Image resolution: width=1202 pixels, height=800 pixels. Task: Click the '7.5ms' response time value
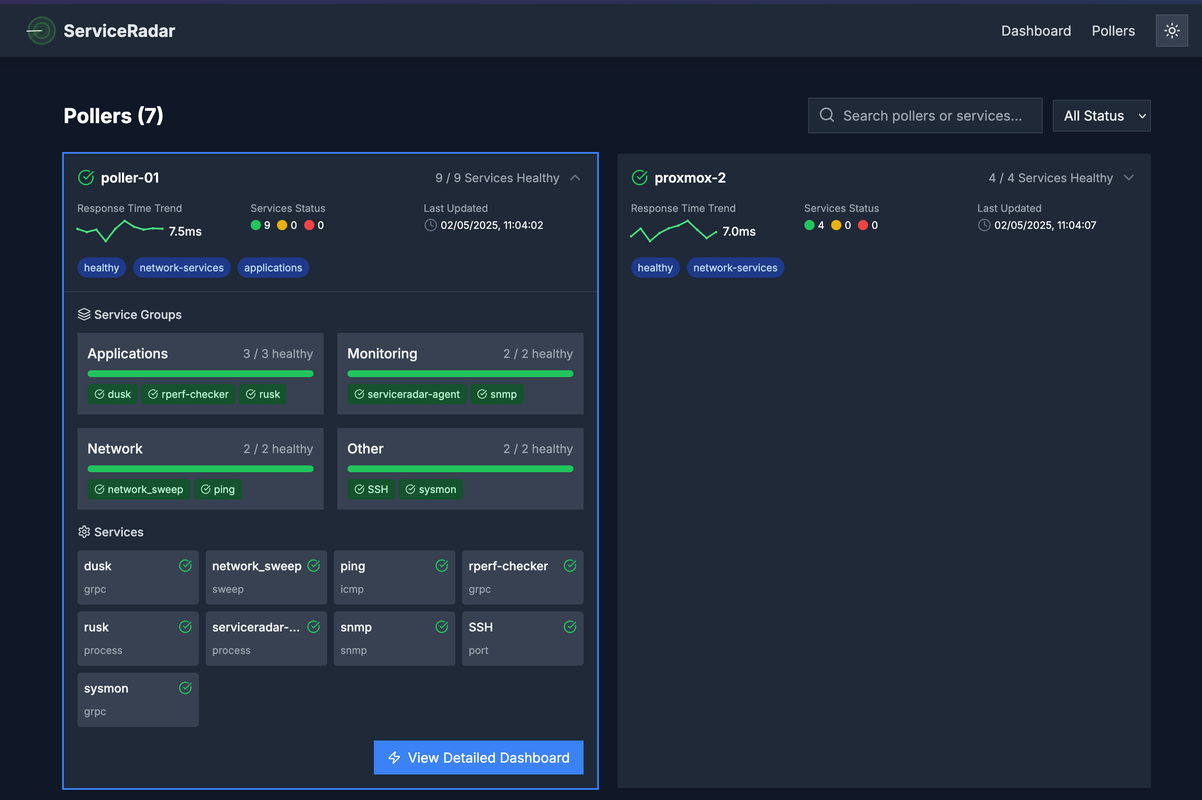click(x=185, y=231)
